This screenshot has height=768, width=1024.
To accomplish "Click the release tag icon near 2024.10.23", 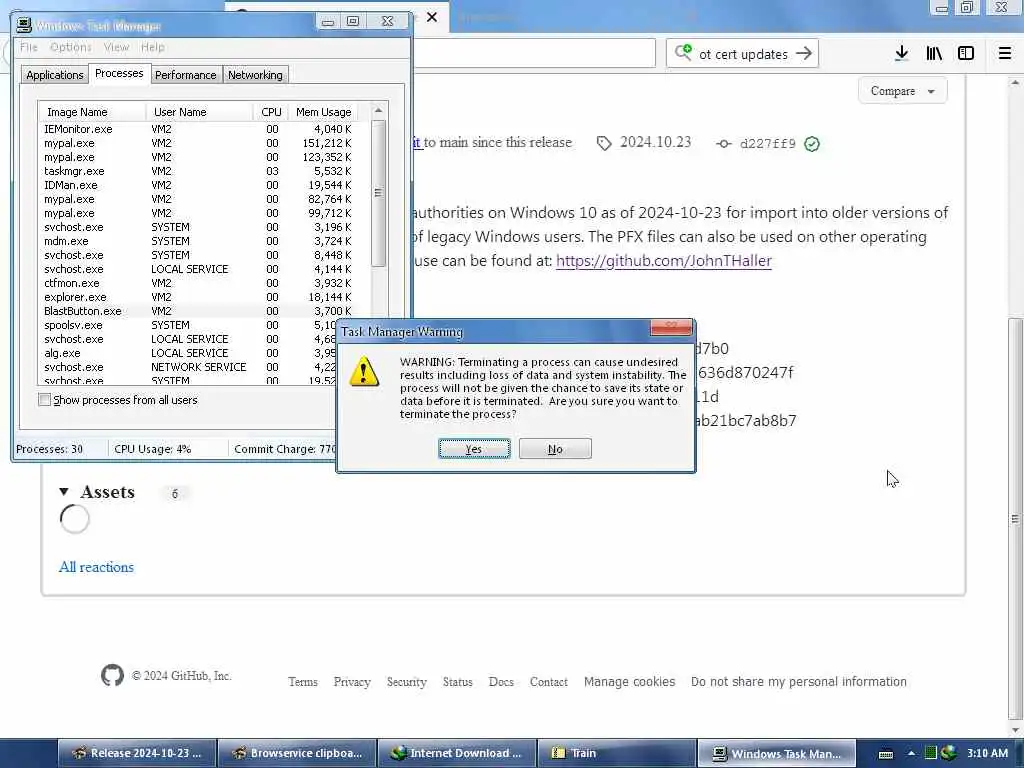I will (604, 143).
